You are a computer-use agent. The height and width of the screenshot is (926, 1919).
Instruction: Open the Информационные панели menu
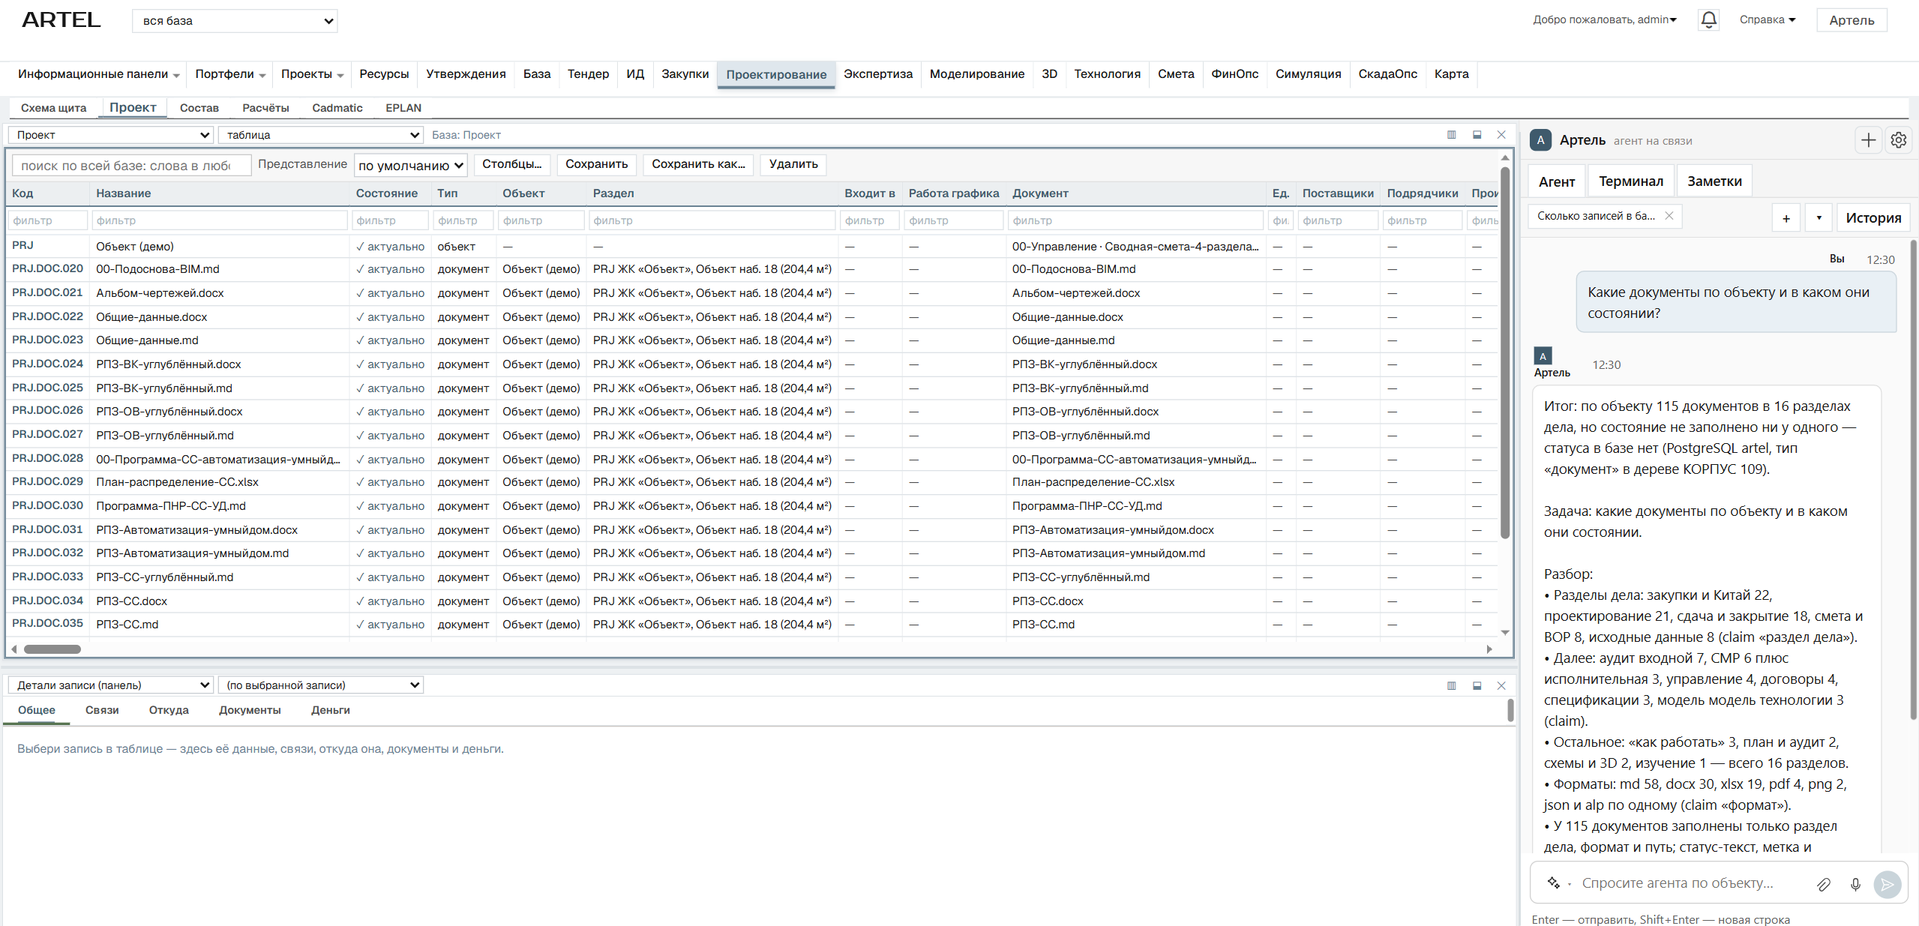click(x=98, y=74)
